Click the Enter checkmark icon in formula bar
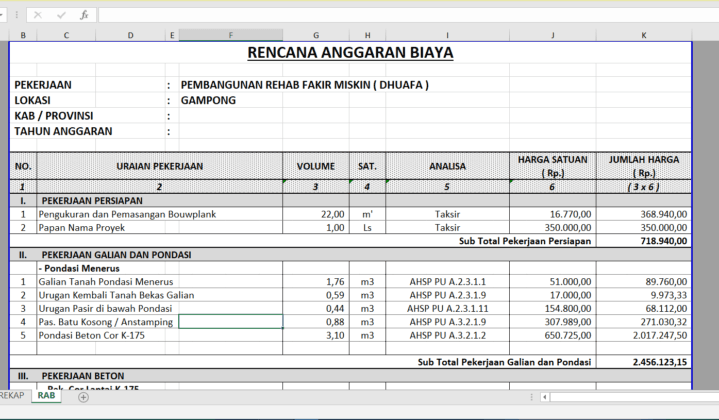 pyautogui.click(x=60, y=15)
